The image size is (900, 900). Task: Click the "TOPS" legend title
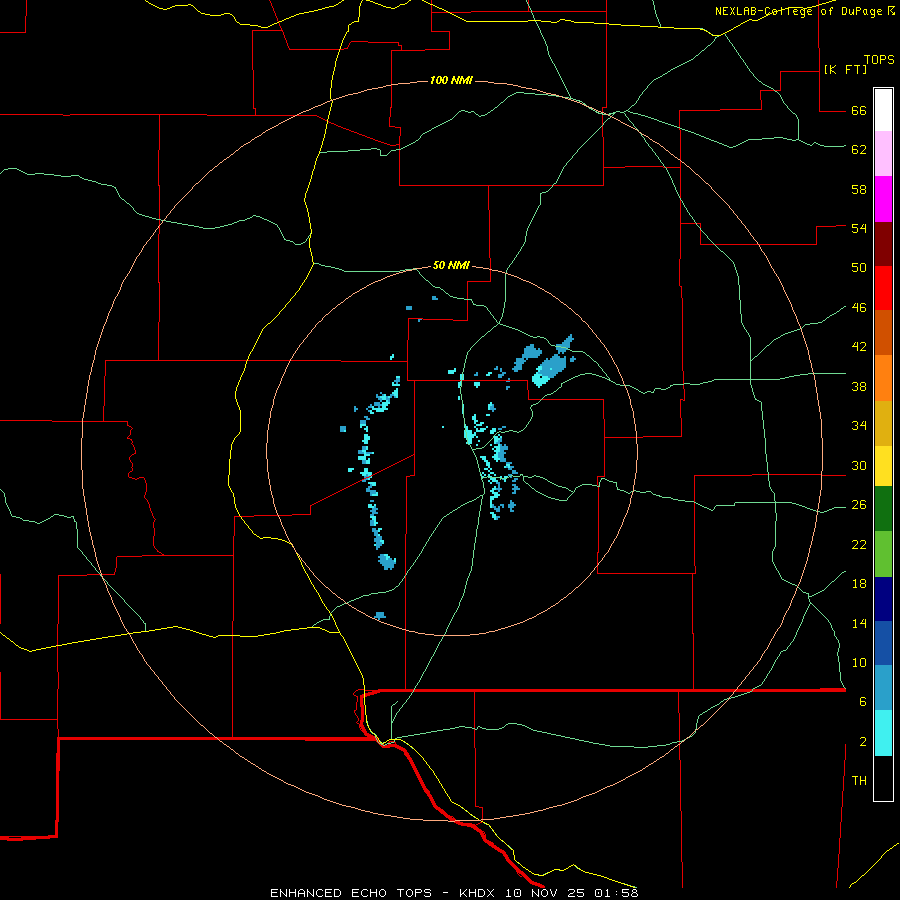pyautogui.click(x=879, y=59)
